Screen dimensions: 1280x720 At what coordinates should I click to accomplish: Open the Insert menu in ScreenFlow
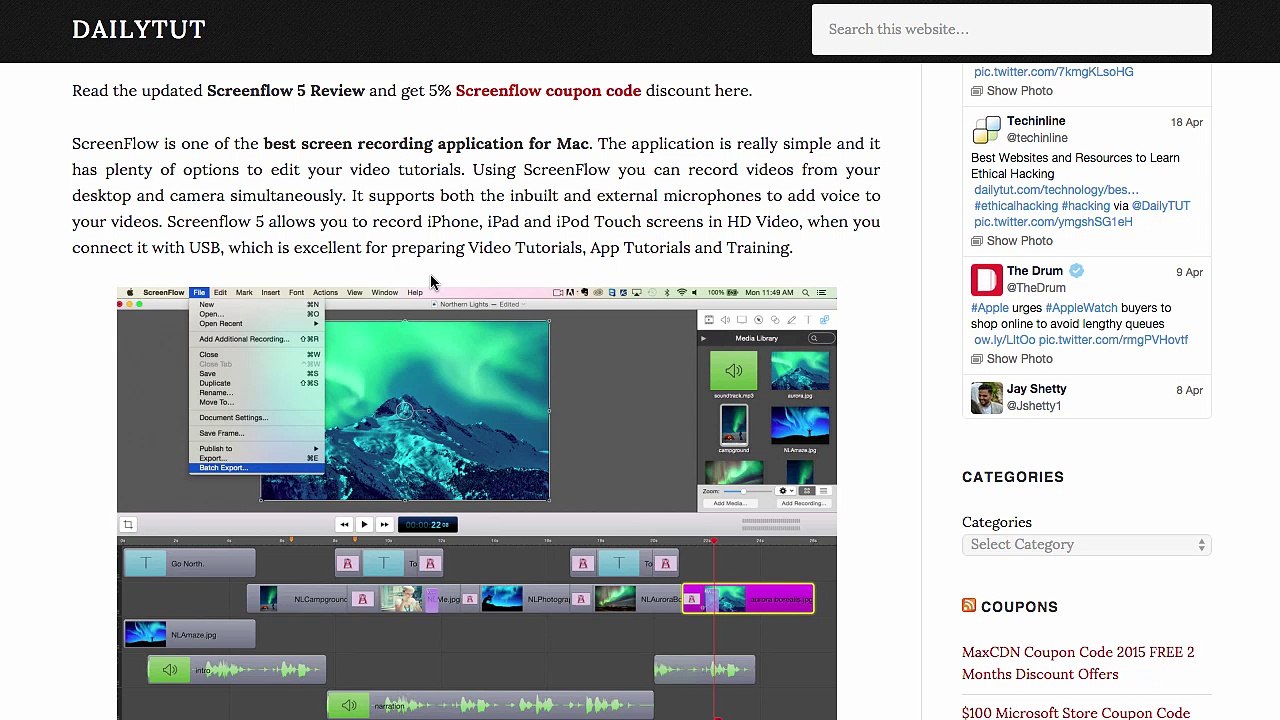(270, 293)
